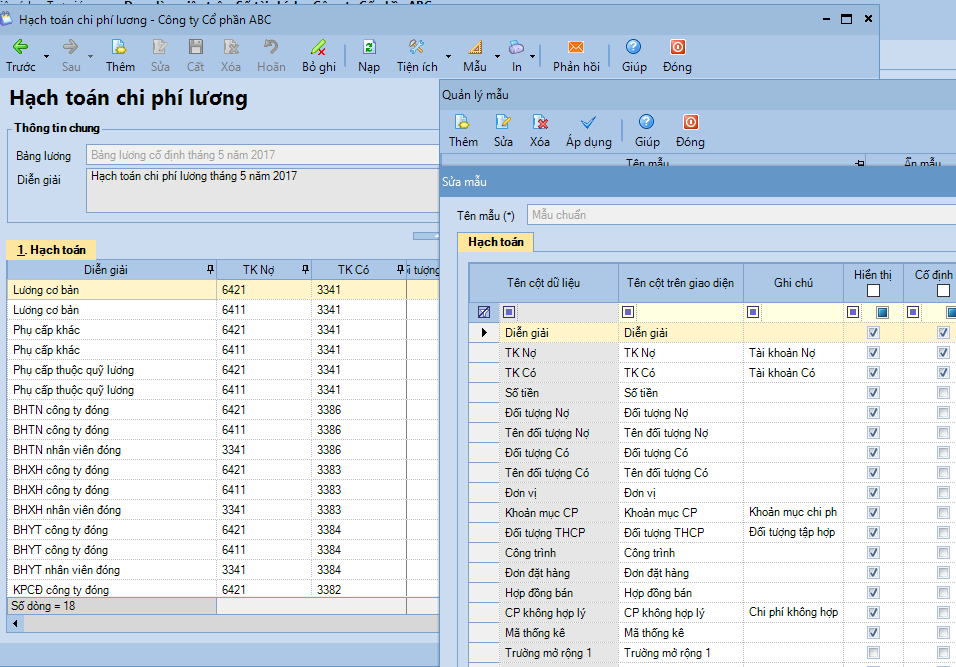Open dropdown arrow next to Sau button

[90, 57]
